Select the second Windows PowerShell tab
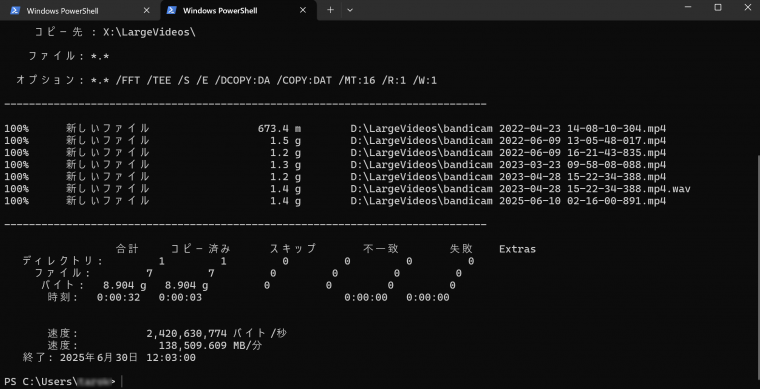 coord(238,10)
